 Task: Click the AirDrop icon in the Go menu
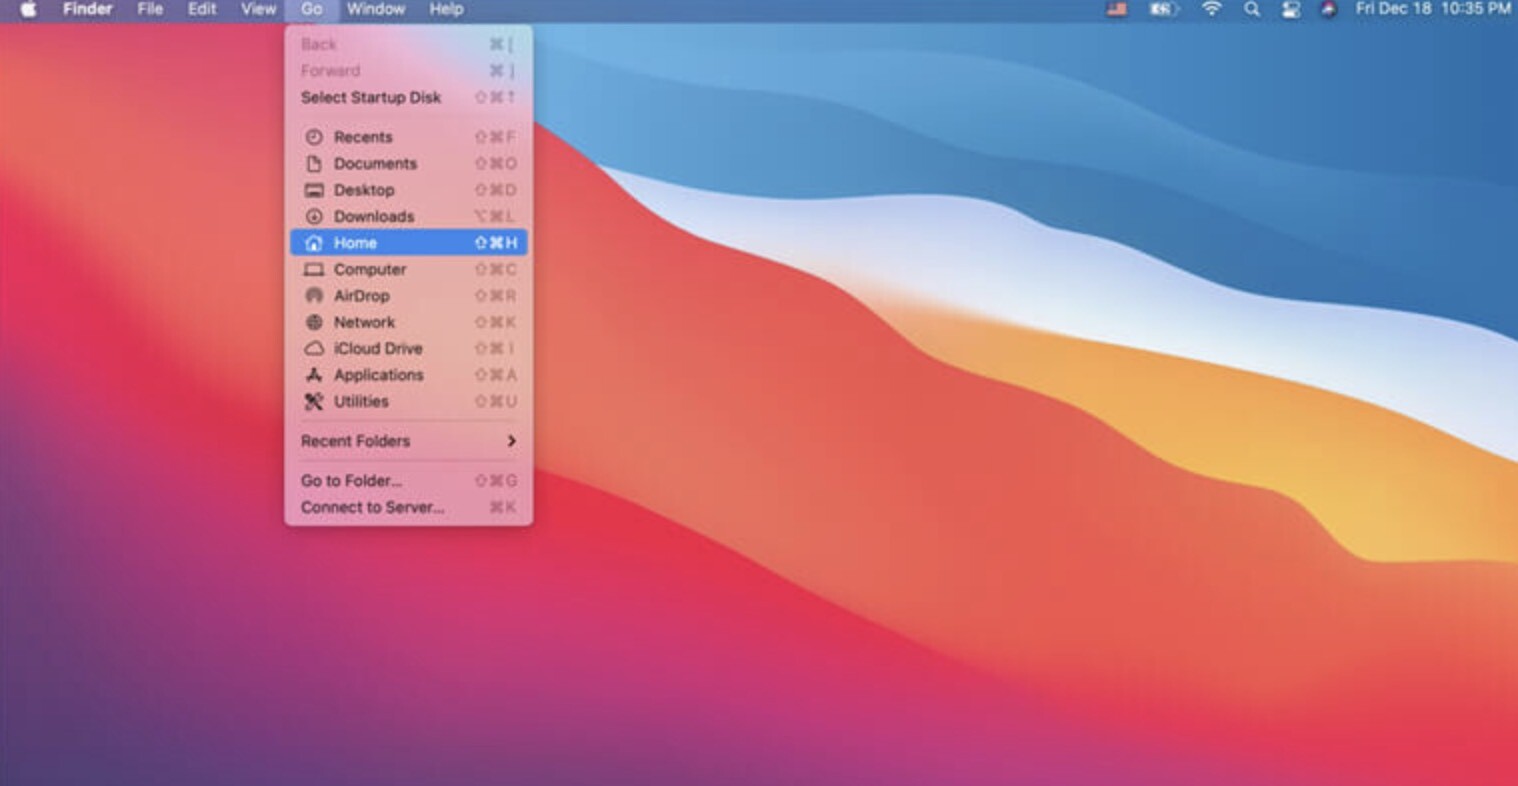click(x=313, y=296)
